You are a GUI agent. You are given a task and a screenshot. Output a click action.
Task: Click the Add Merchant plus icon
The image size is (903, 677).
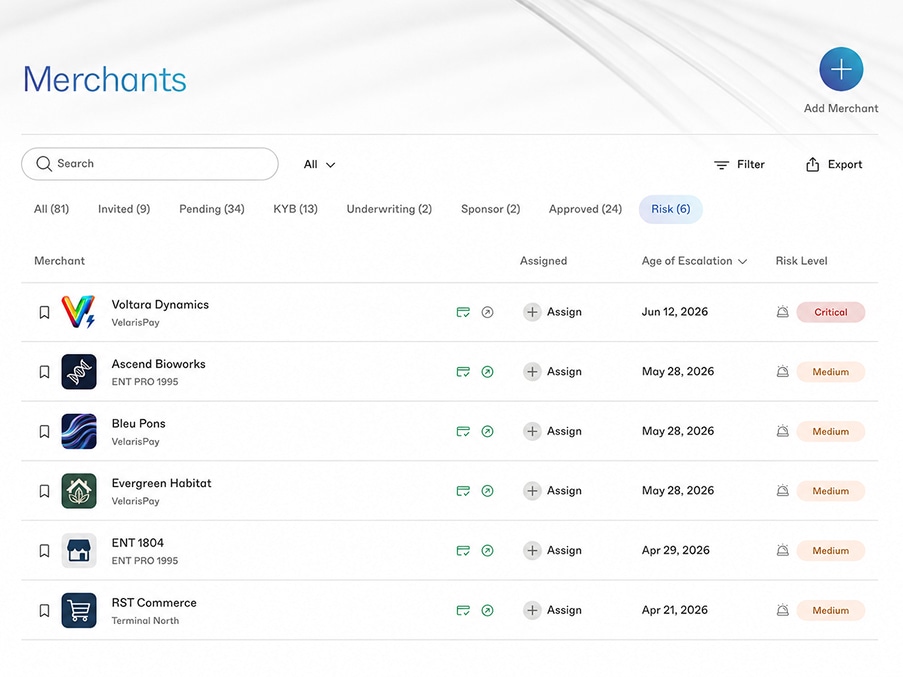click(841, 69)
